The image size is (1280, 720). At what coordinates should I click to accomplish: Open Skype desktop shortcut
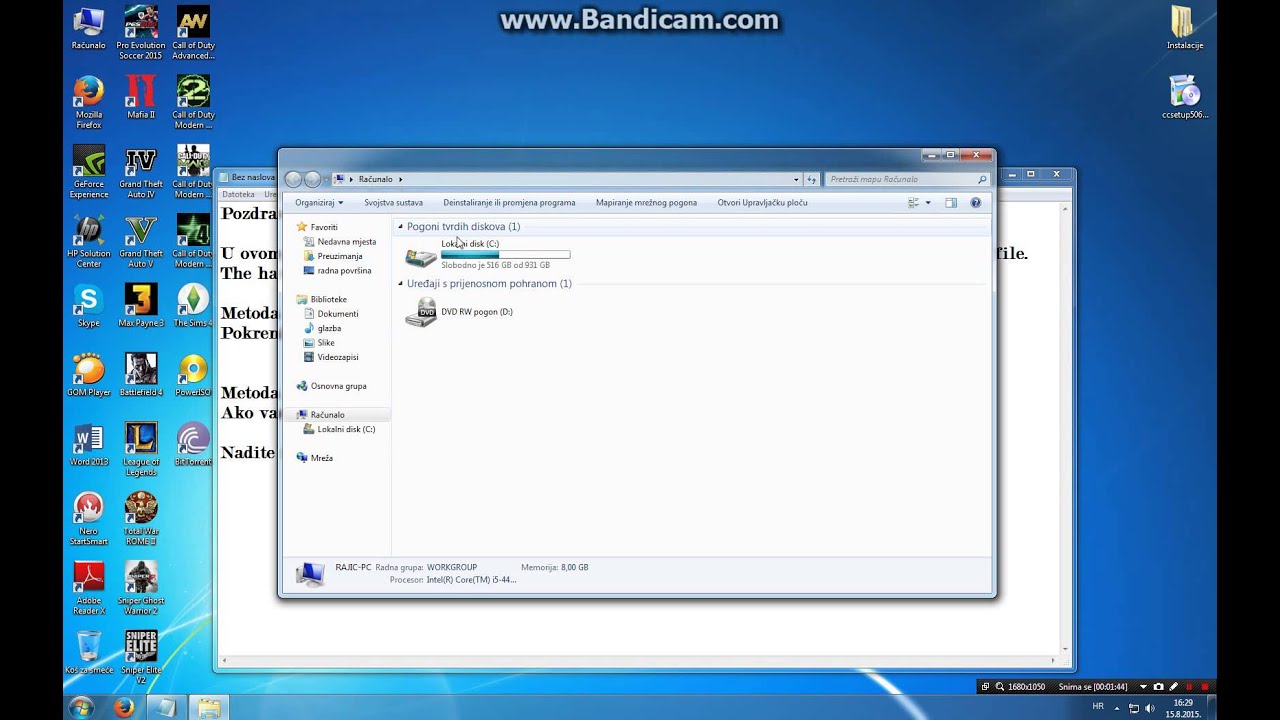pos(88,306)
